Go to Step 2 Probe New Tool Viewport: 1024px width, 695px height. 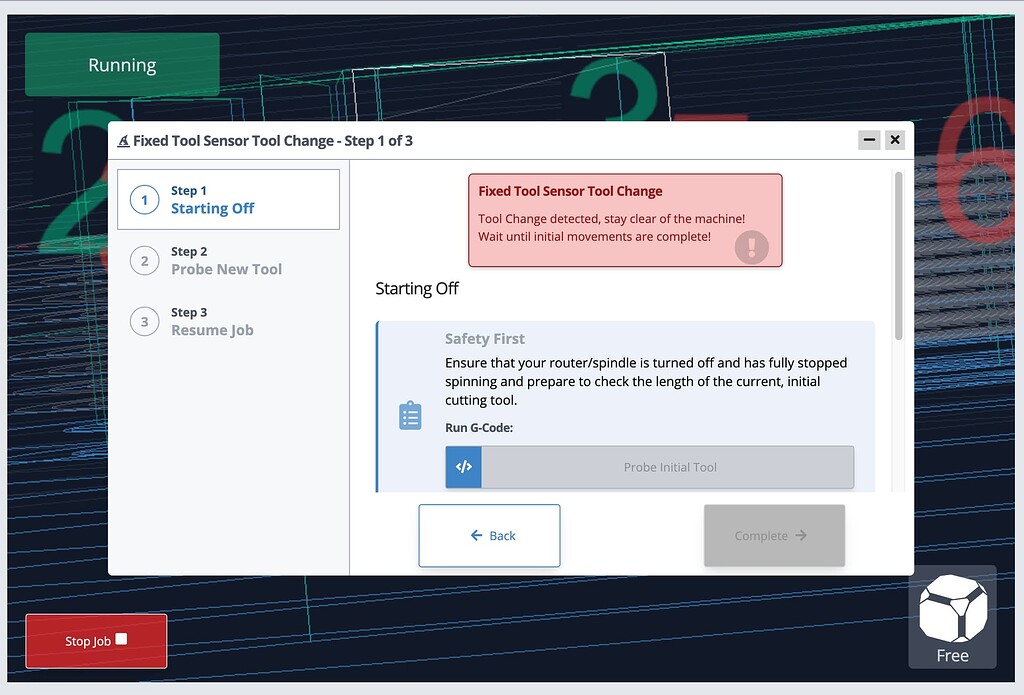pyautogui.click(x=226, y=261)
